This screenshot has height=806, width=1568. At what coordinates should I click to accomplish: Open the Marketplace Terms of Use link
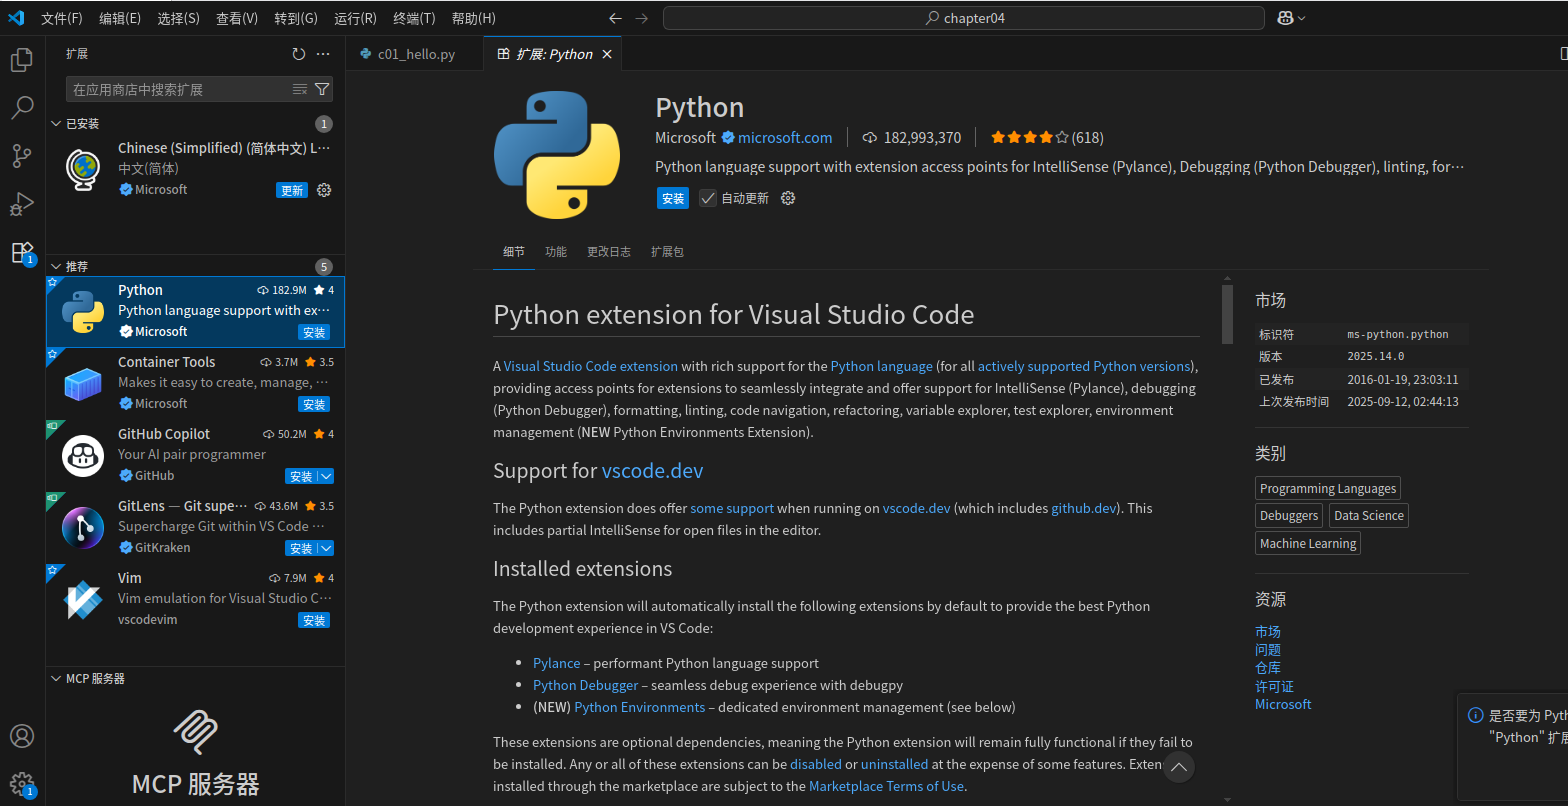pos(886,786)
